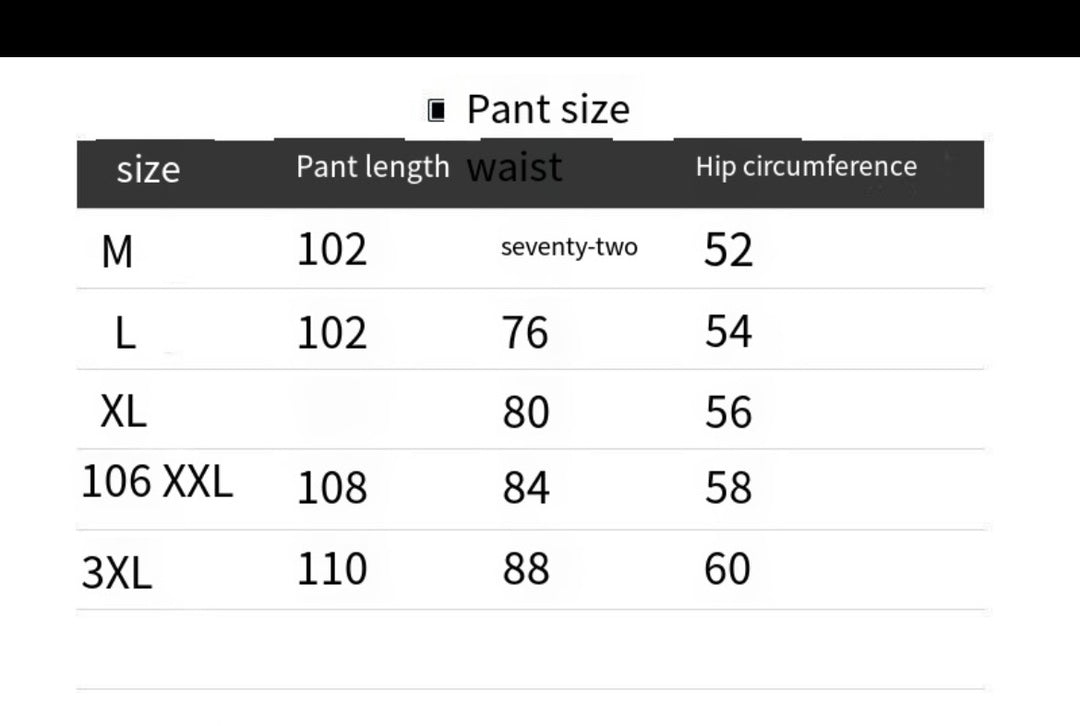Image resolution: width=1080 pixels, height=726 pixels.
Task: Click waist value 84 in the XXL row
Action: click(525, 488)
